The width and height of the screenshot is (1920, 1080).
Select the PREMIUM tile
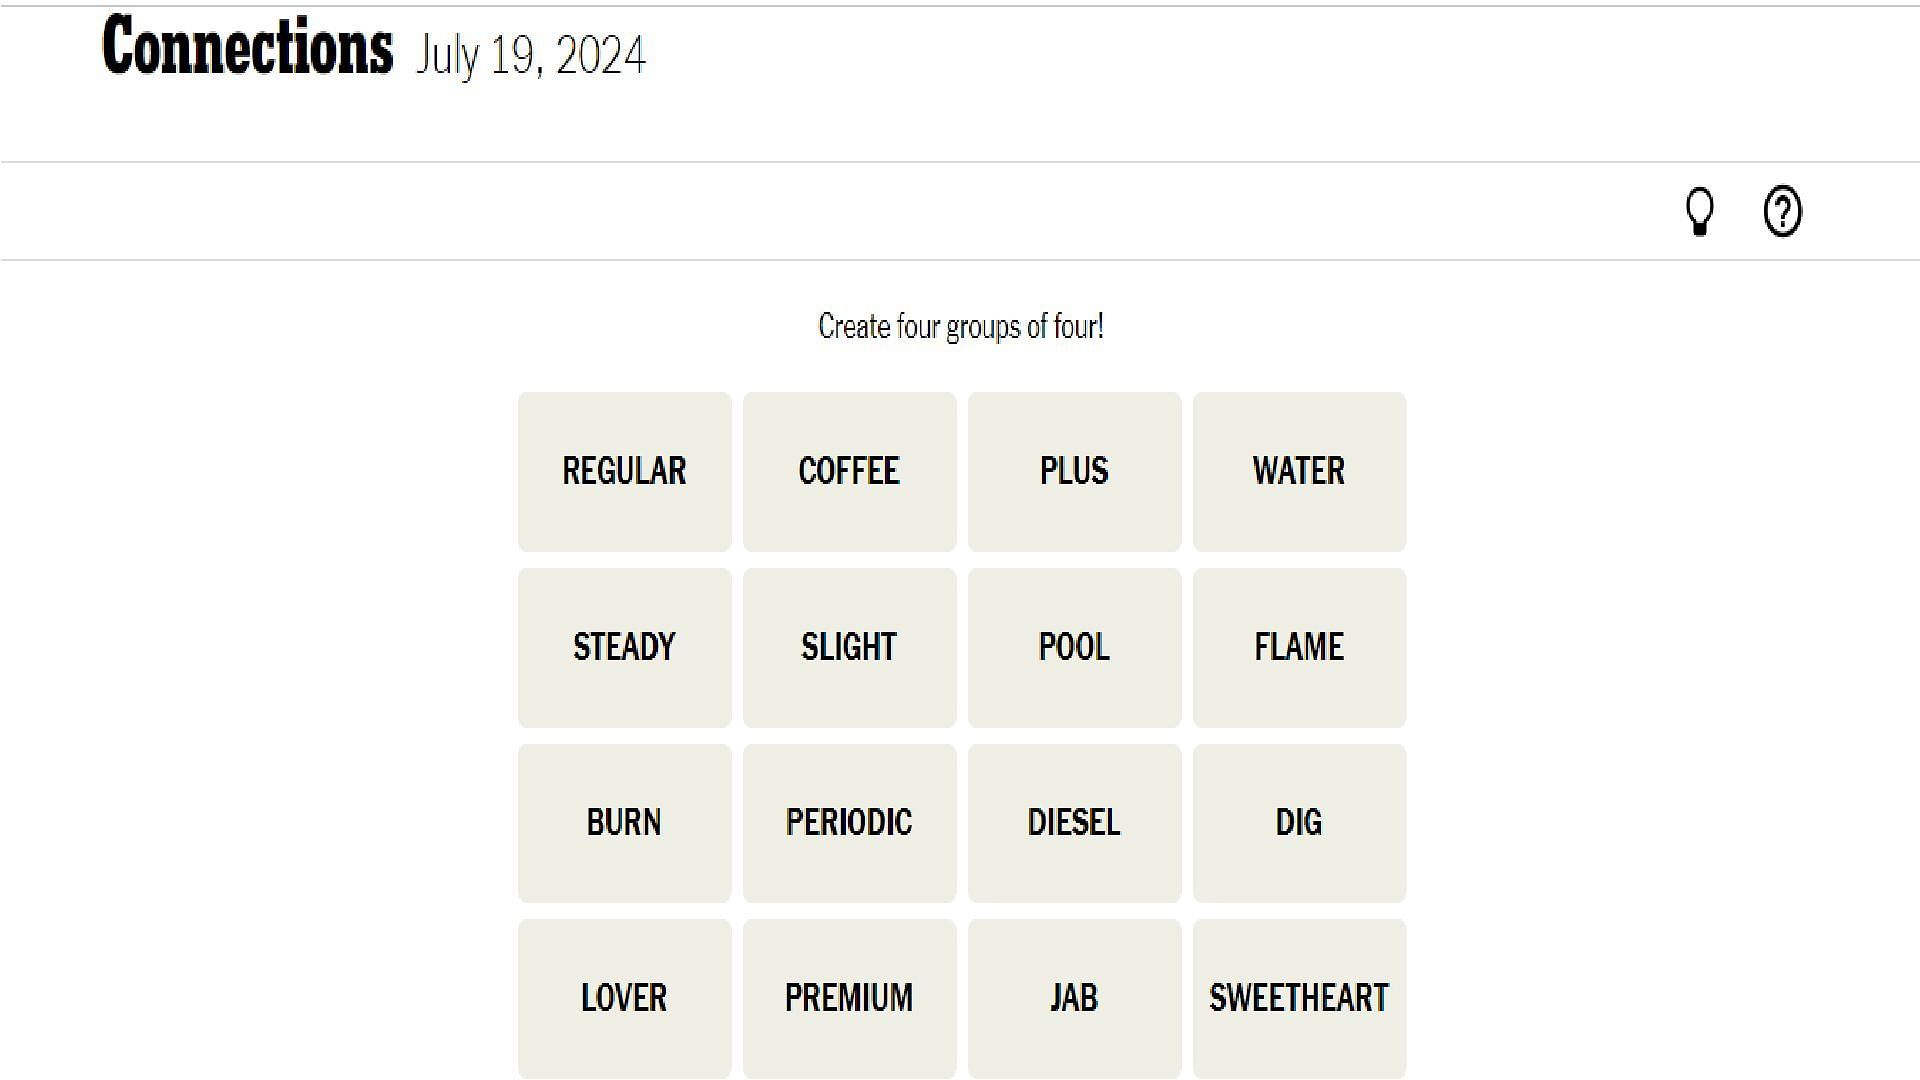tap(849, 996)
